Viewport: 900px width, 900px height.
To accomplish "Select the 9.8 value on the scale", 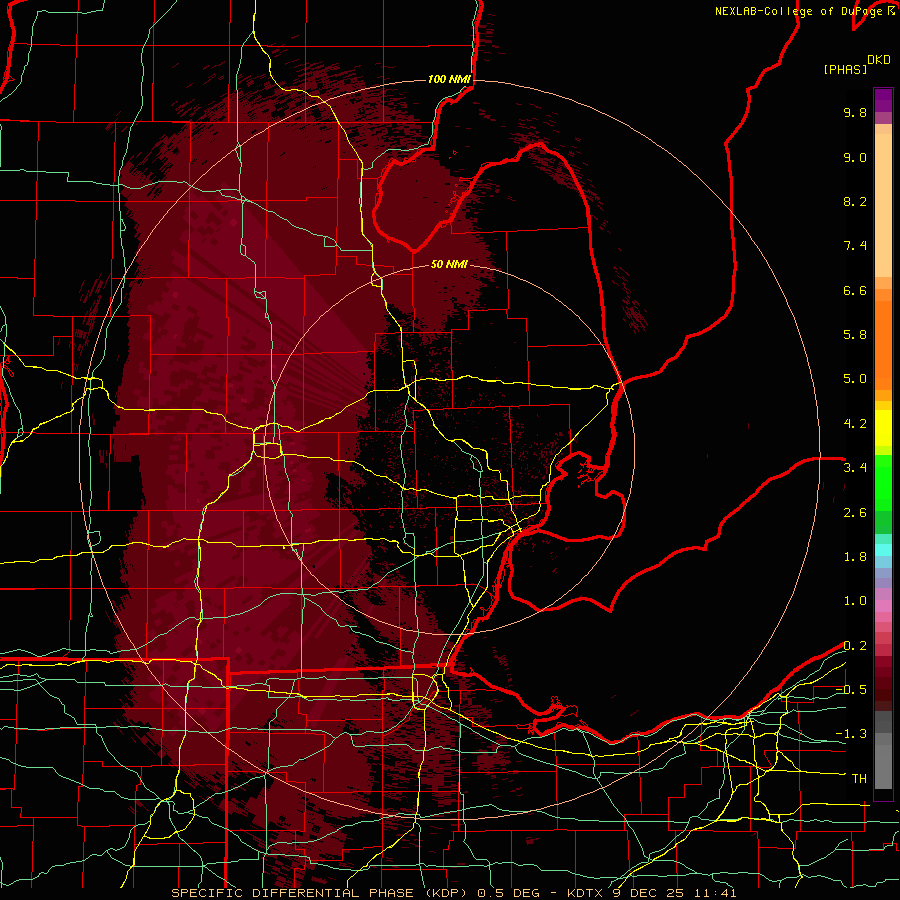I will [855, 112].
